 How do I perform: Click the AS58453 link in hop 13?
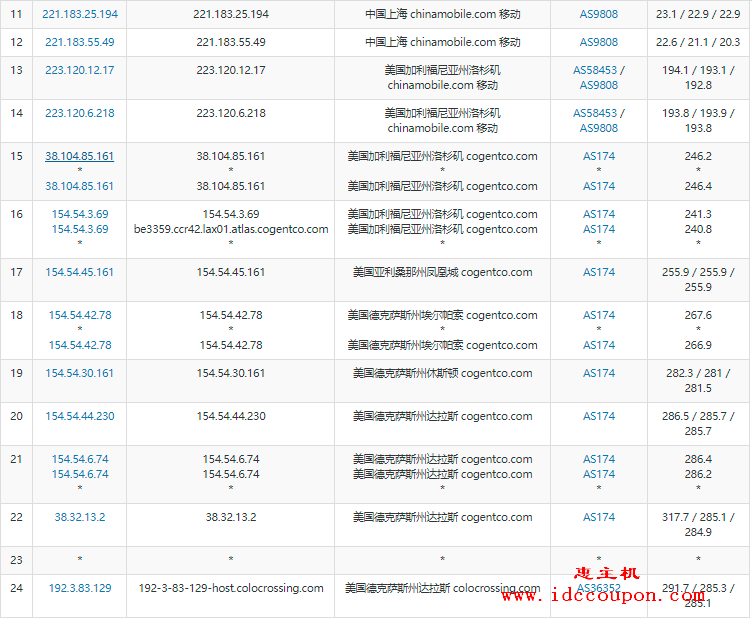(x=595, y=70)
